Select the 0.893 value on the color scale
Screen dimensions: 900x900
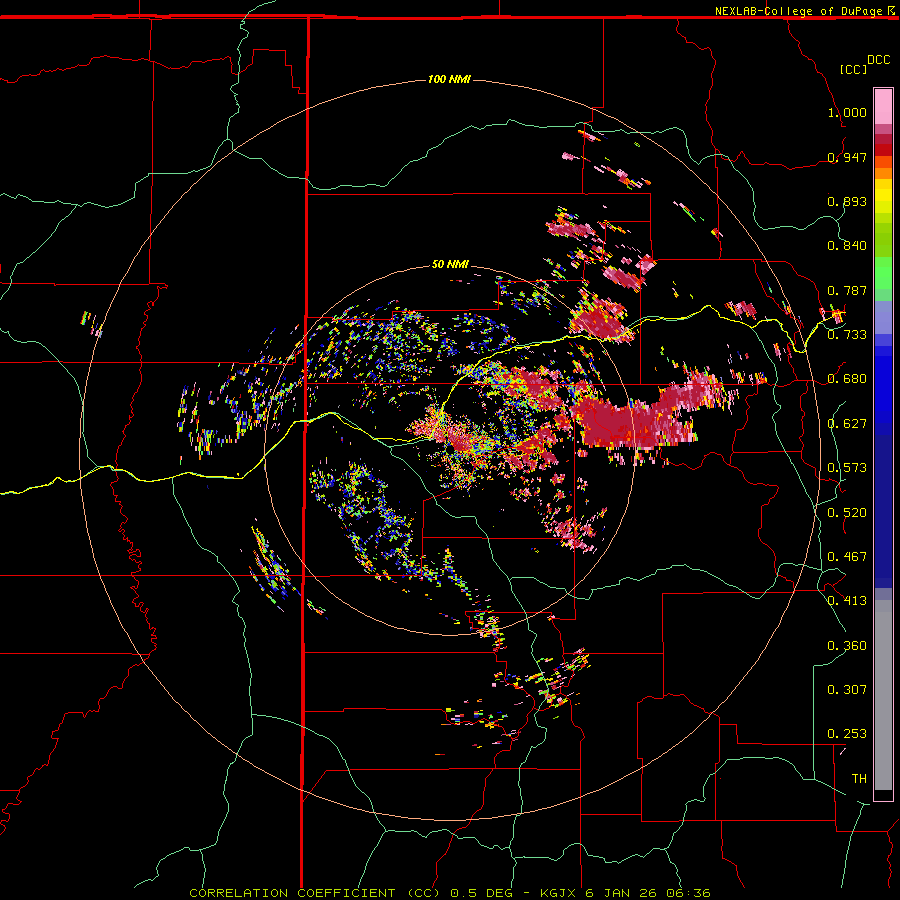click(847, 201)
